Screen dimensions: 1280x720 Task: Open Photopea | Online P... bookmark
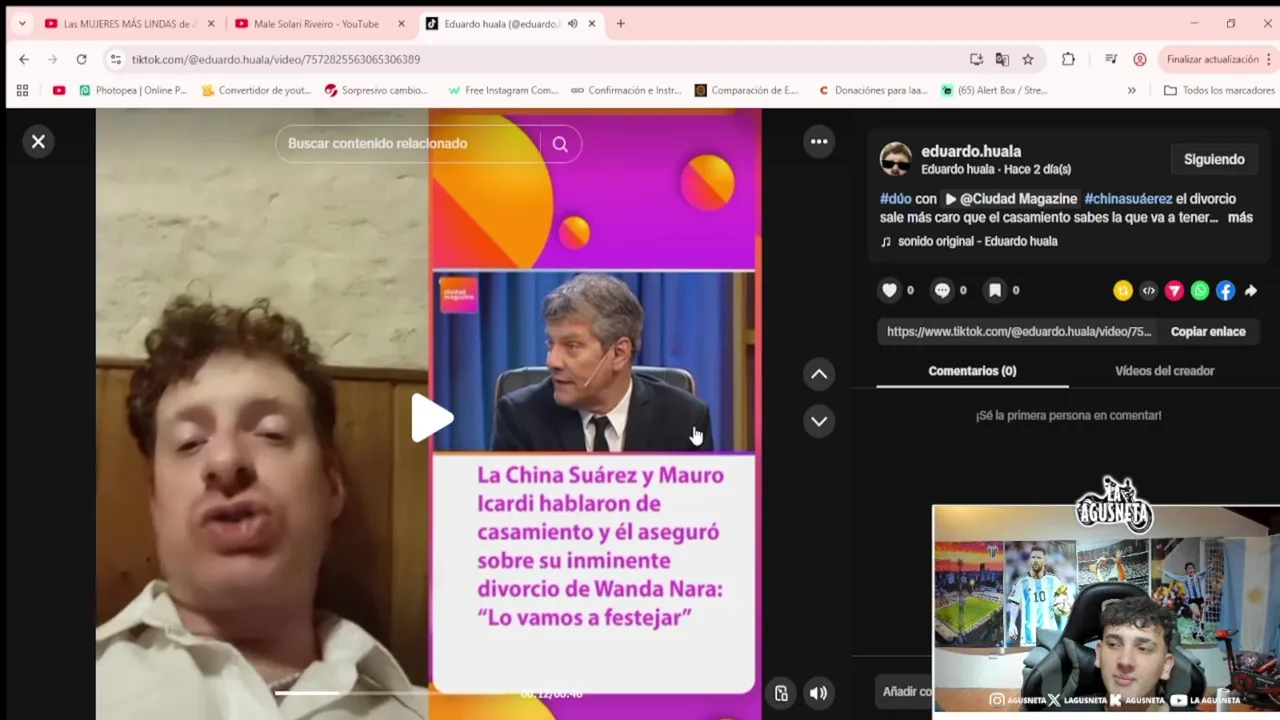tap(133, 90)
